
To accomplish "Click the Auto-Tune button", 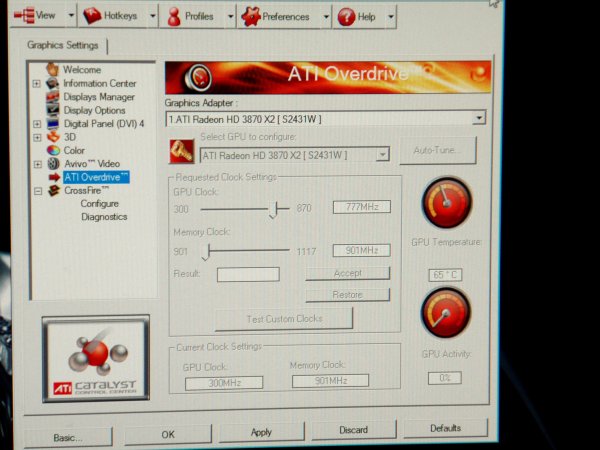I will point(438,150).
